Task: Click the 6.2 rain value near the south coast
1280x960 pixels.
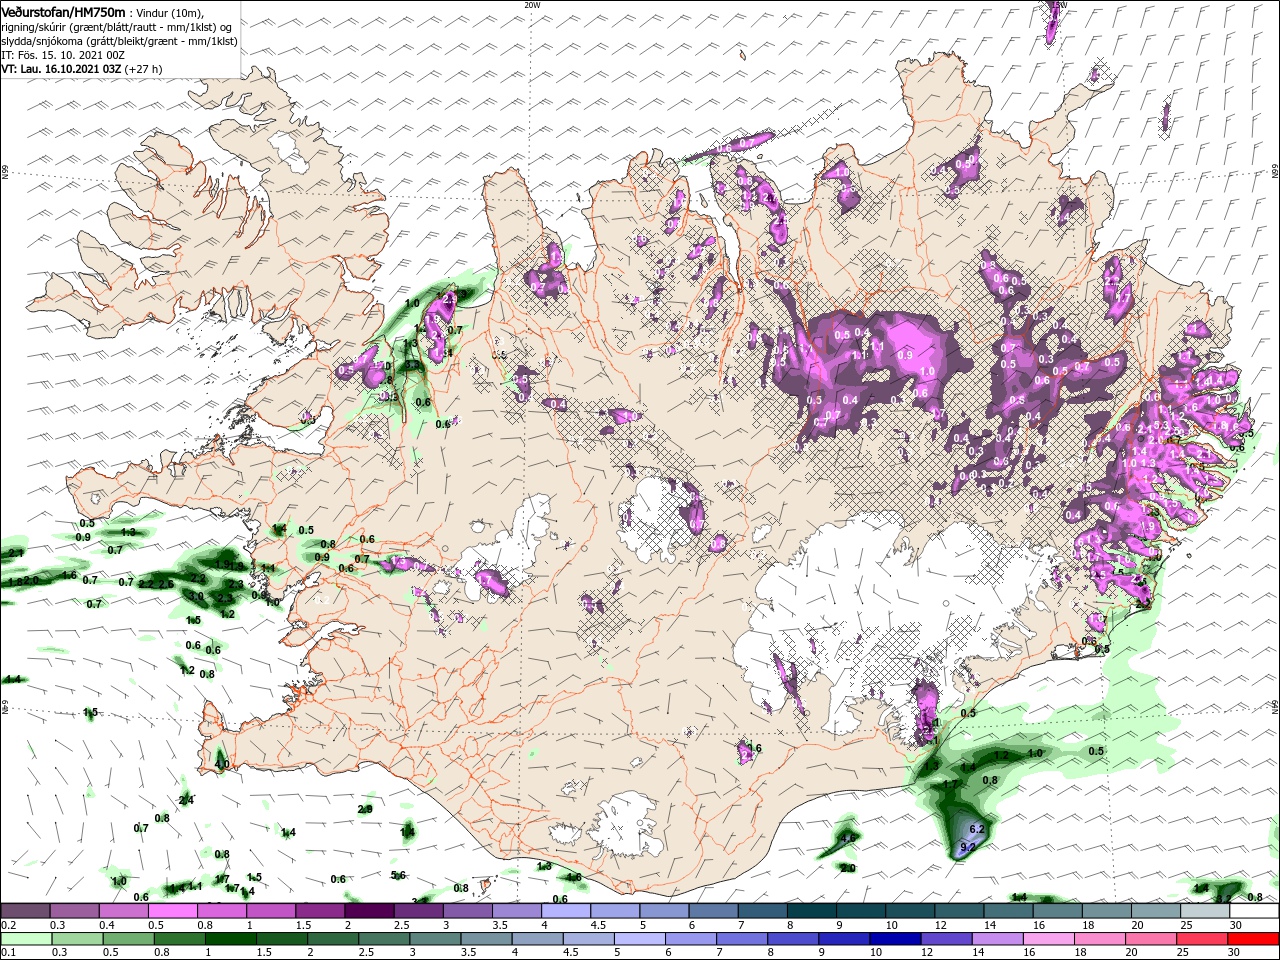Action: 977,829
